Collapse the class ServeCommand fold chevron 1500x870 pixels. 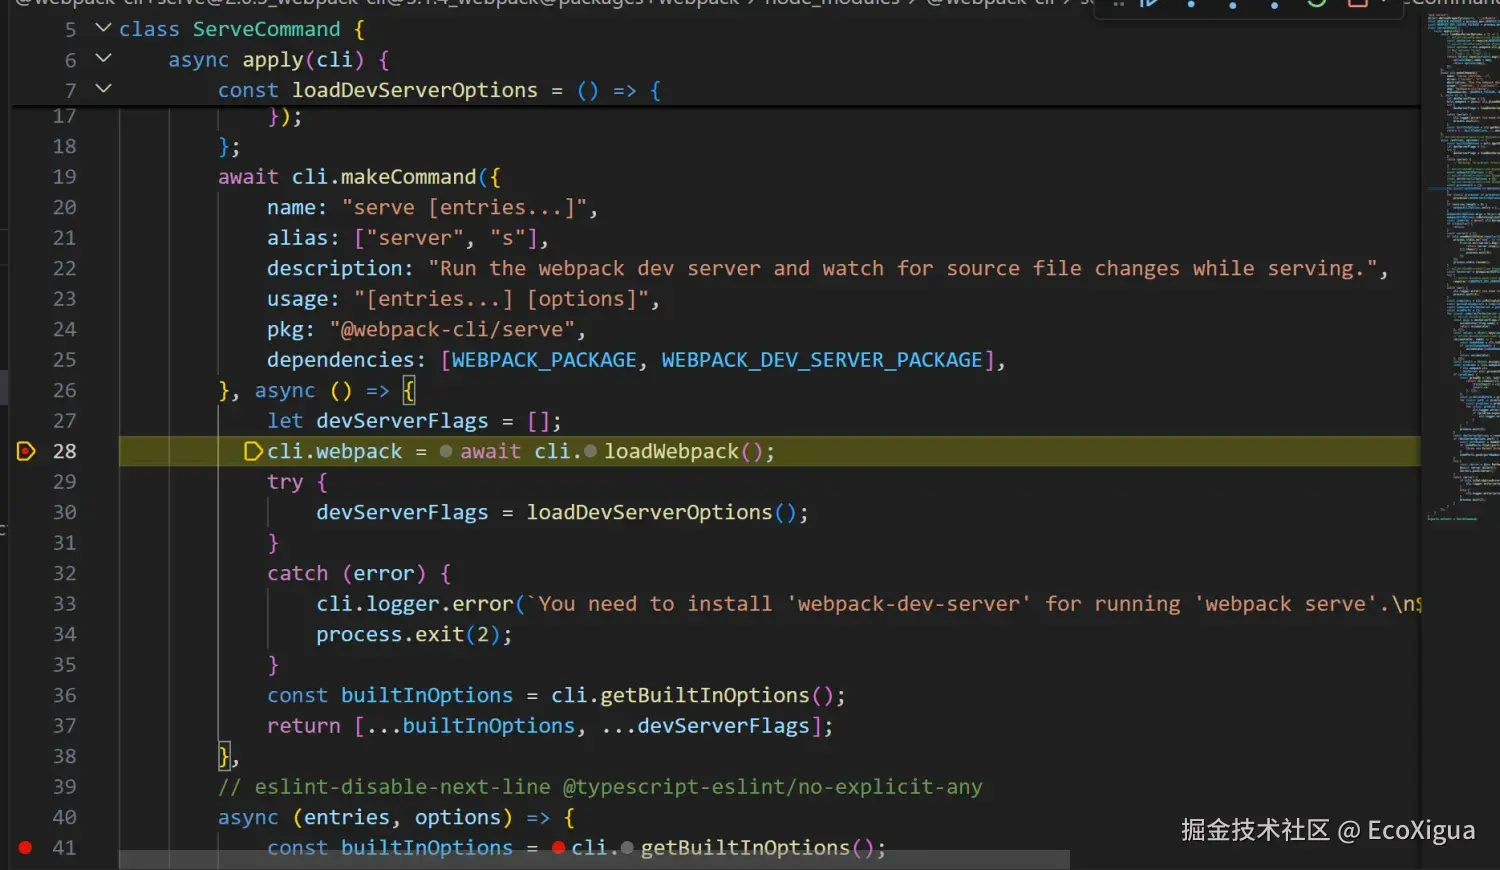pos(103,28)
